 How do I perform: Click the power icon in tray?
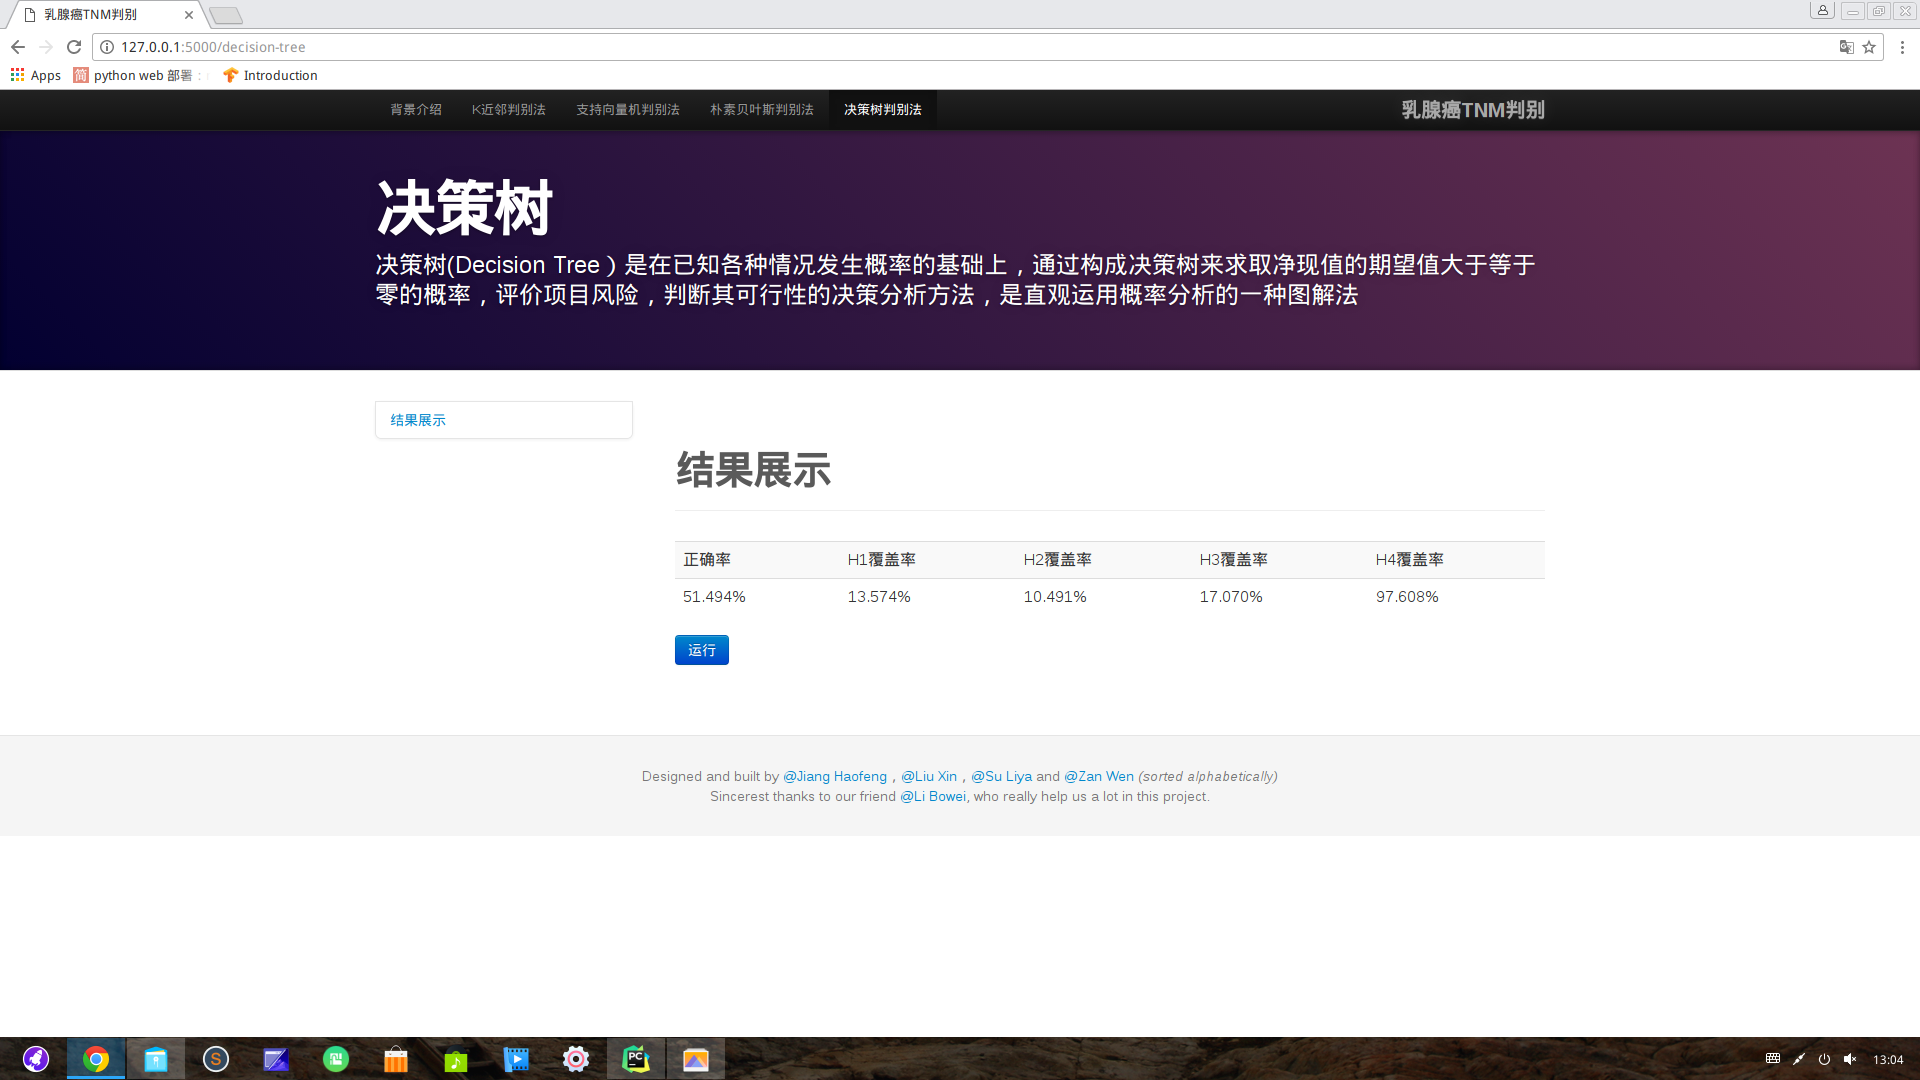coord(1824,1059)
